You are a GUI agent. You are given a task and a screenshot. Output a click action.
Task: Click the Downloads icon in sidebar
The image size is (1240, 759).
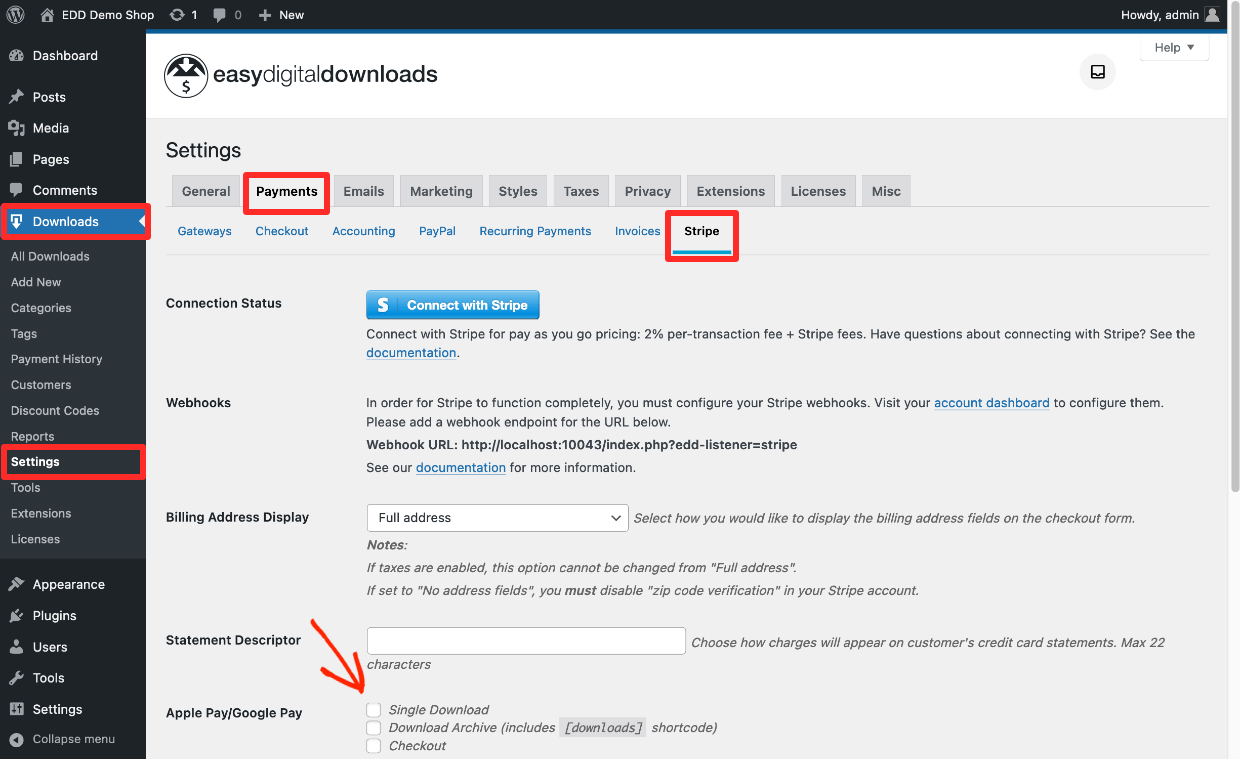click(x=16, y=221)
